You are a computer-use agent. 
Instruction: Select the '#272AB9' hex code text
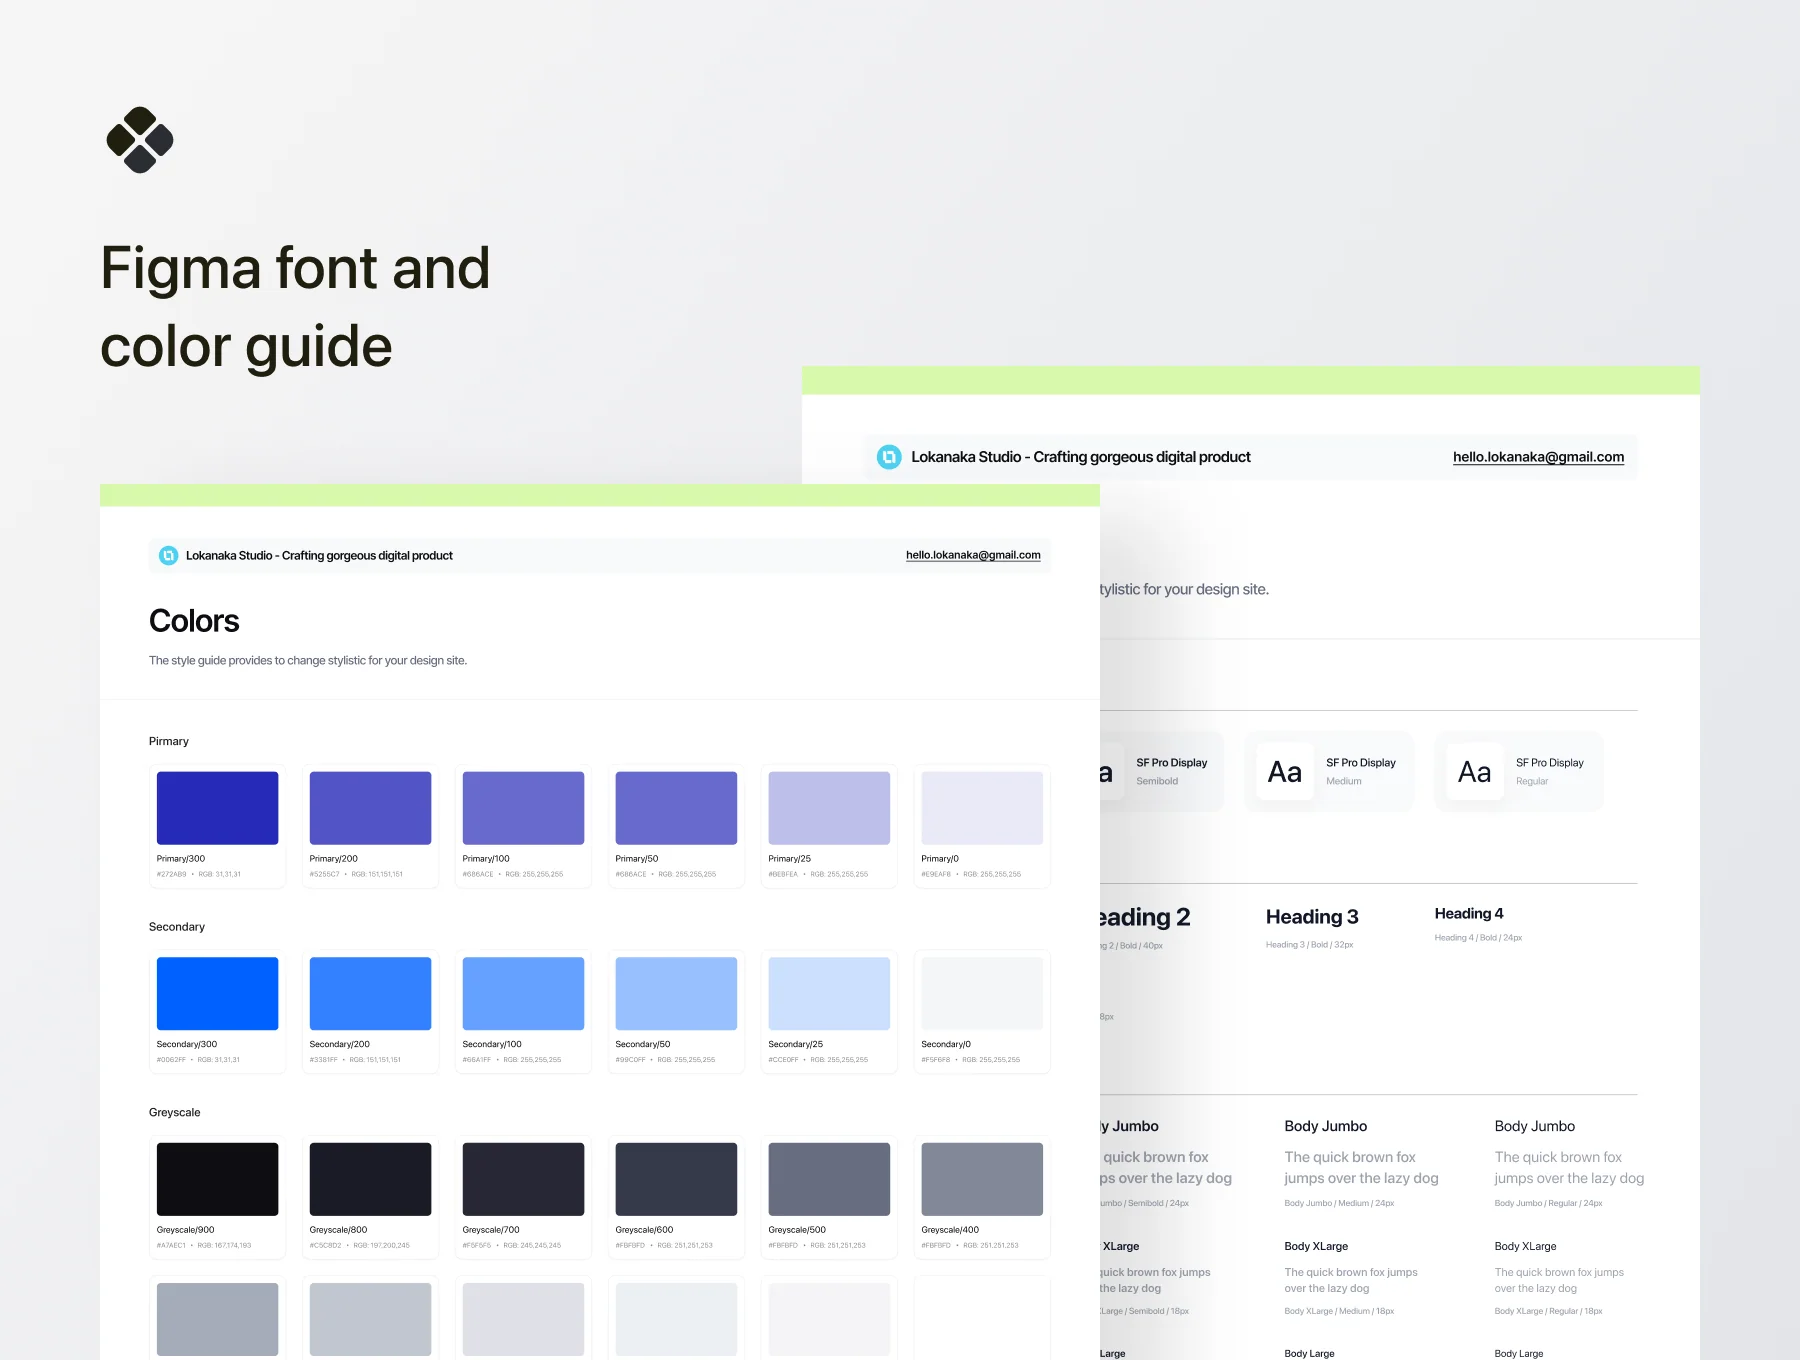172,874
